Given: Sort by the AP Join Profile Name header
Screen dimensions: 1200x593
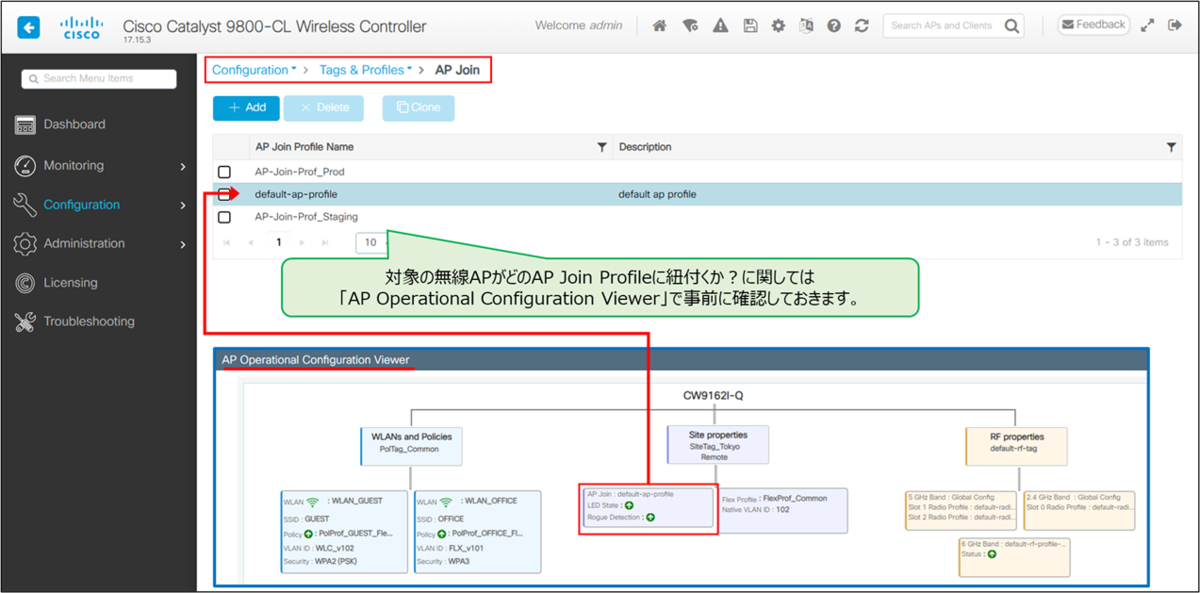Looking at the screenshot, I should click(304, 147).
